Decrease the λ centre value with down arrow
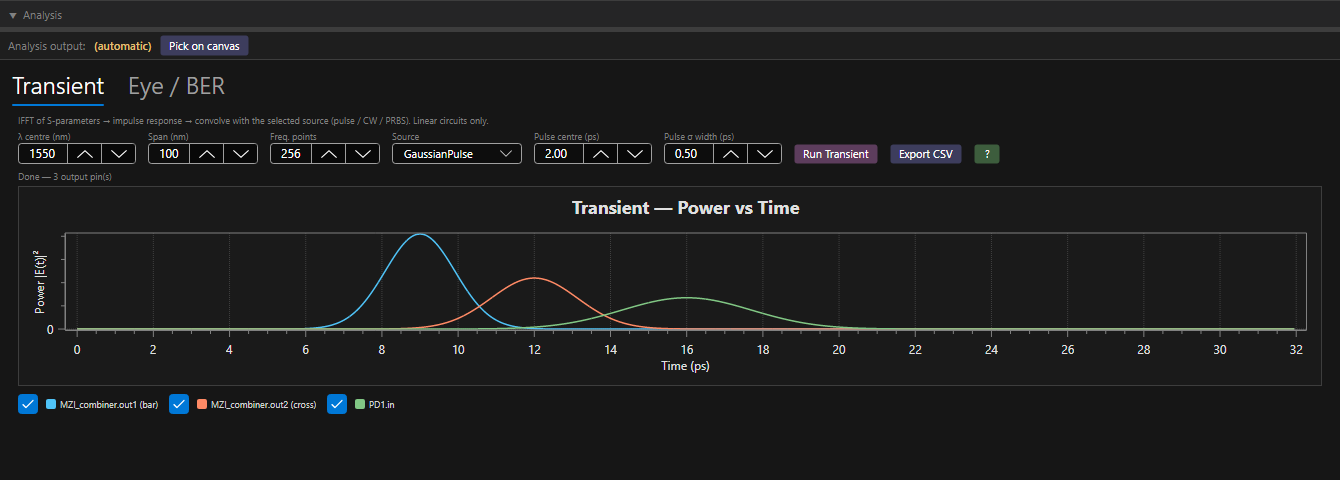Screen dimensions: 1340x480 pos(119,154)
